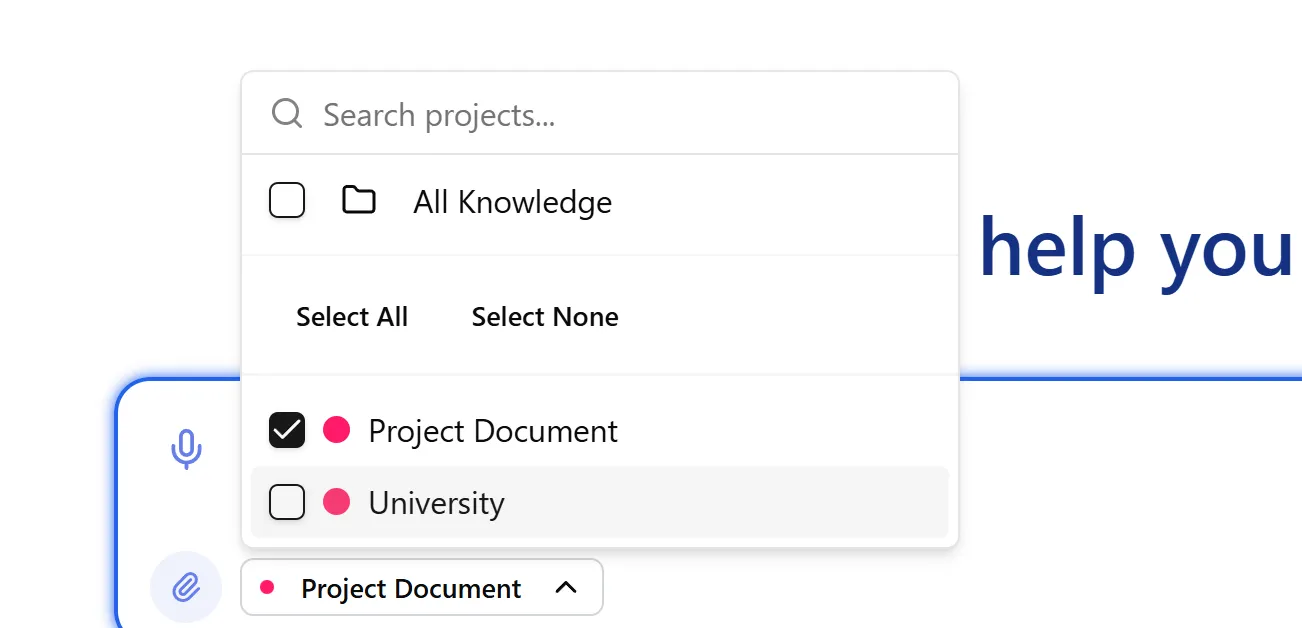Click the upward chevron next to Project Document
Image resolution: width=1302 pixels, height=628 pixels.
click(566, 588)
